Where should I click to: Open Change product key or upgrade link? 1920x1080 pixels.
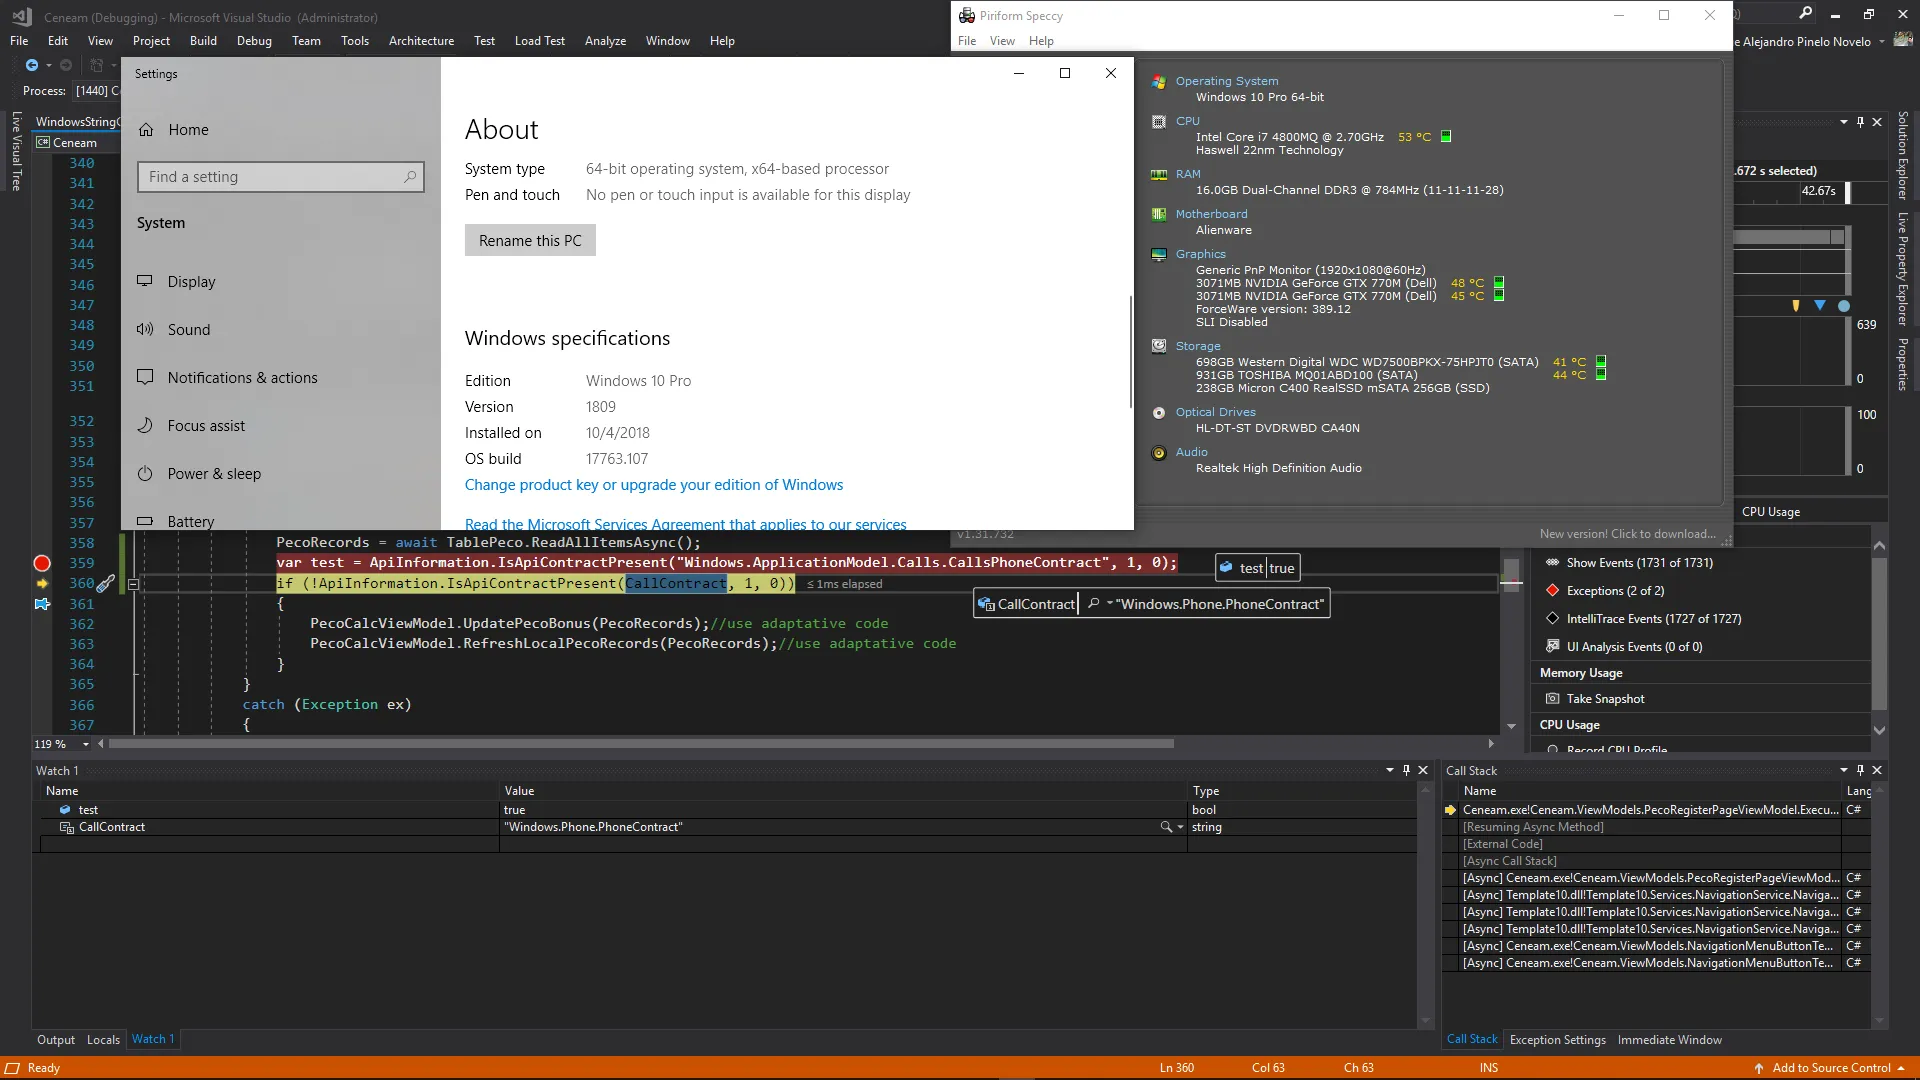pyautogui.click(x=653, y=485)
